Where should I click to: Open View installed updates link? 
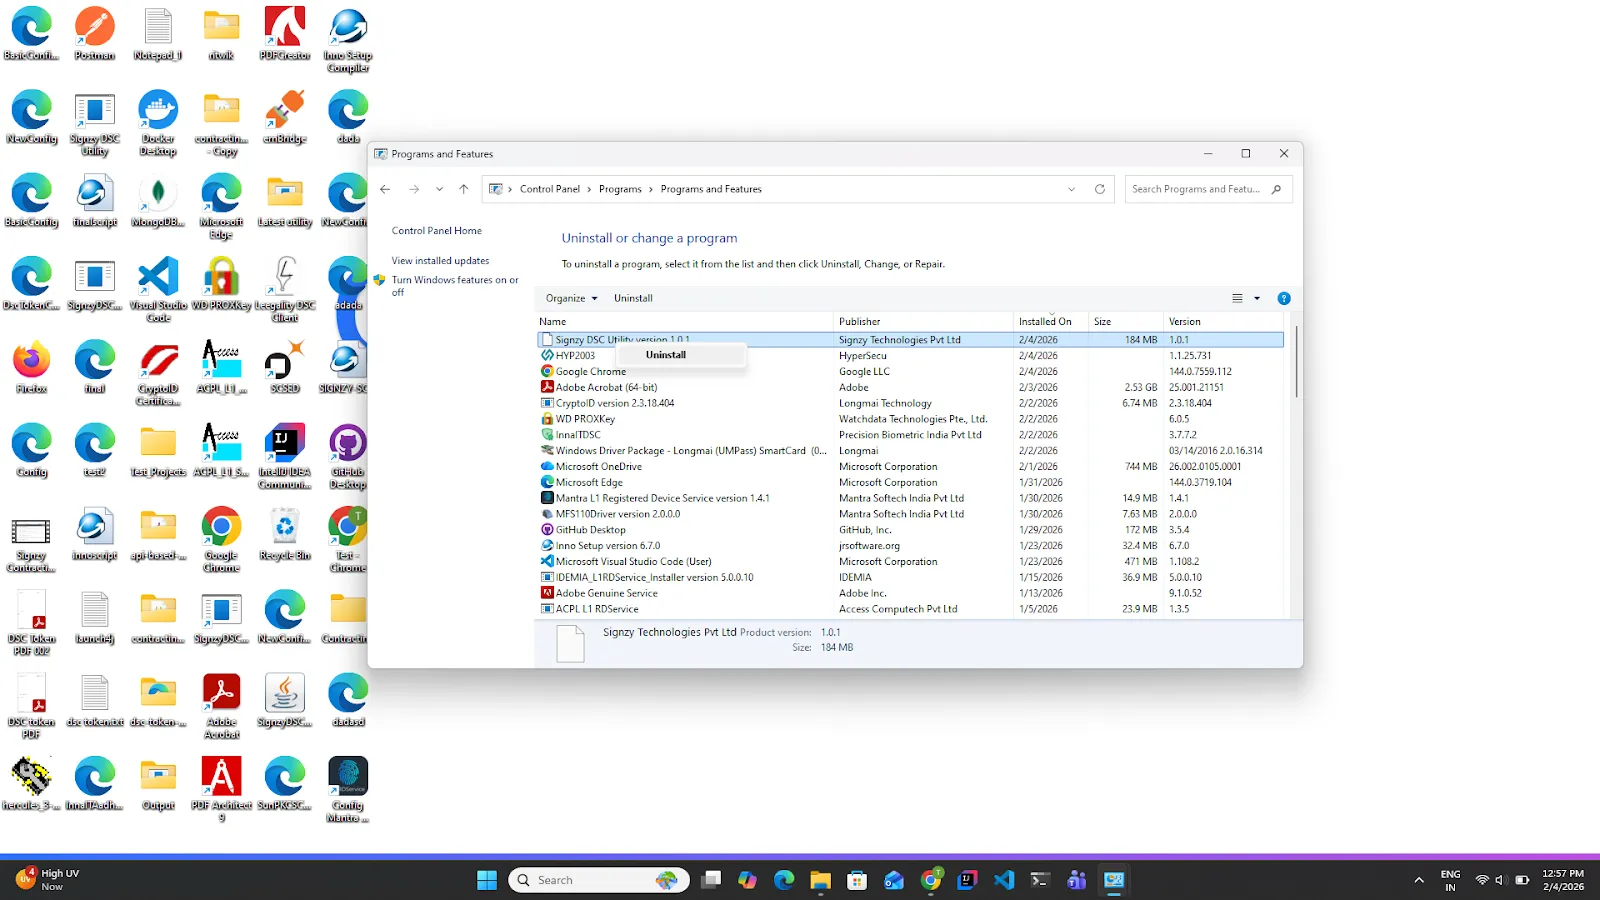(x=441, y=261)
